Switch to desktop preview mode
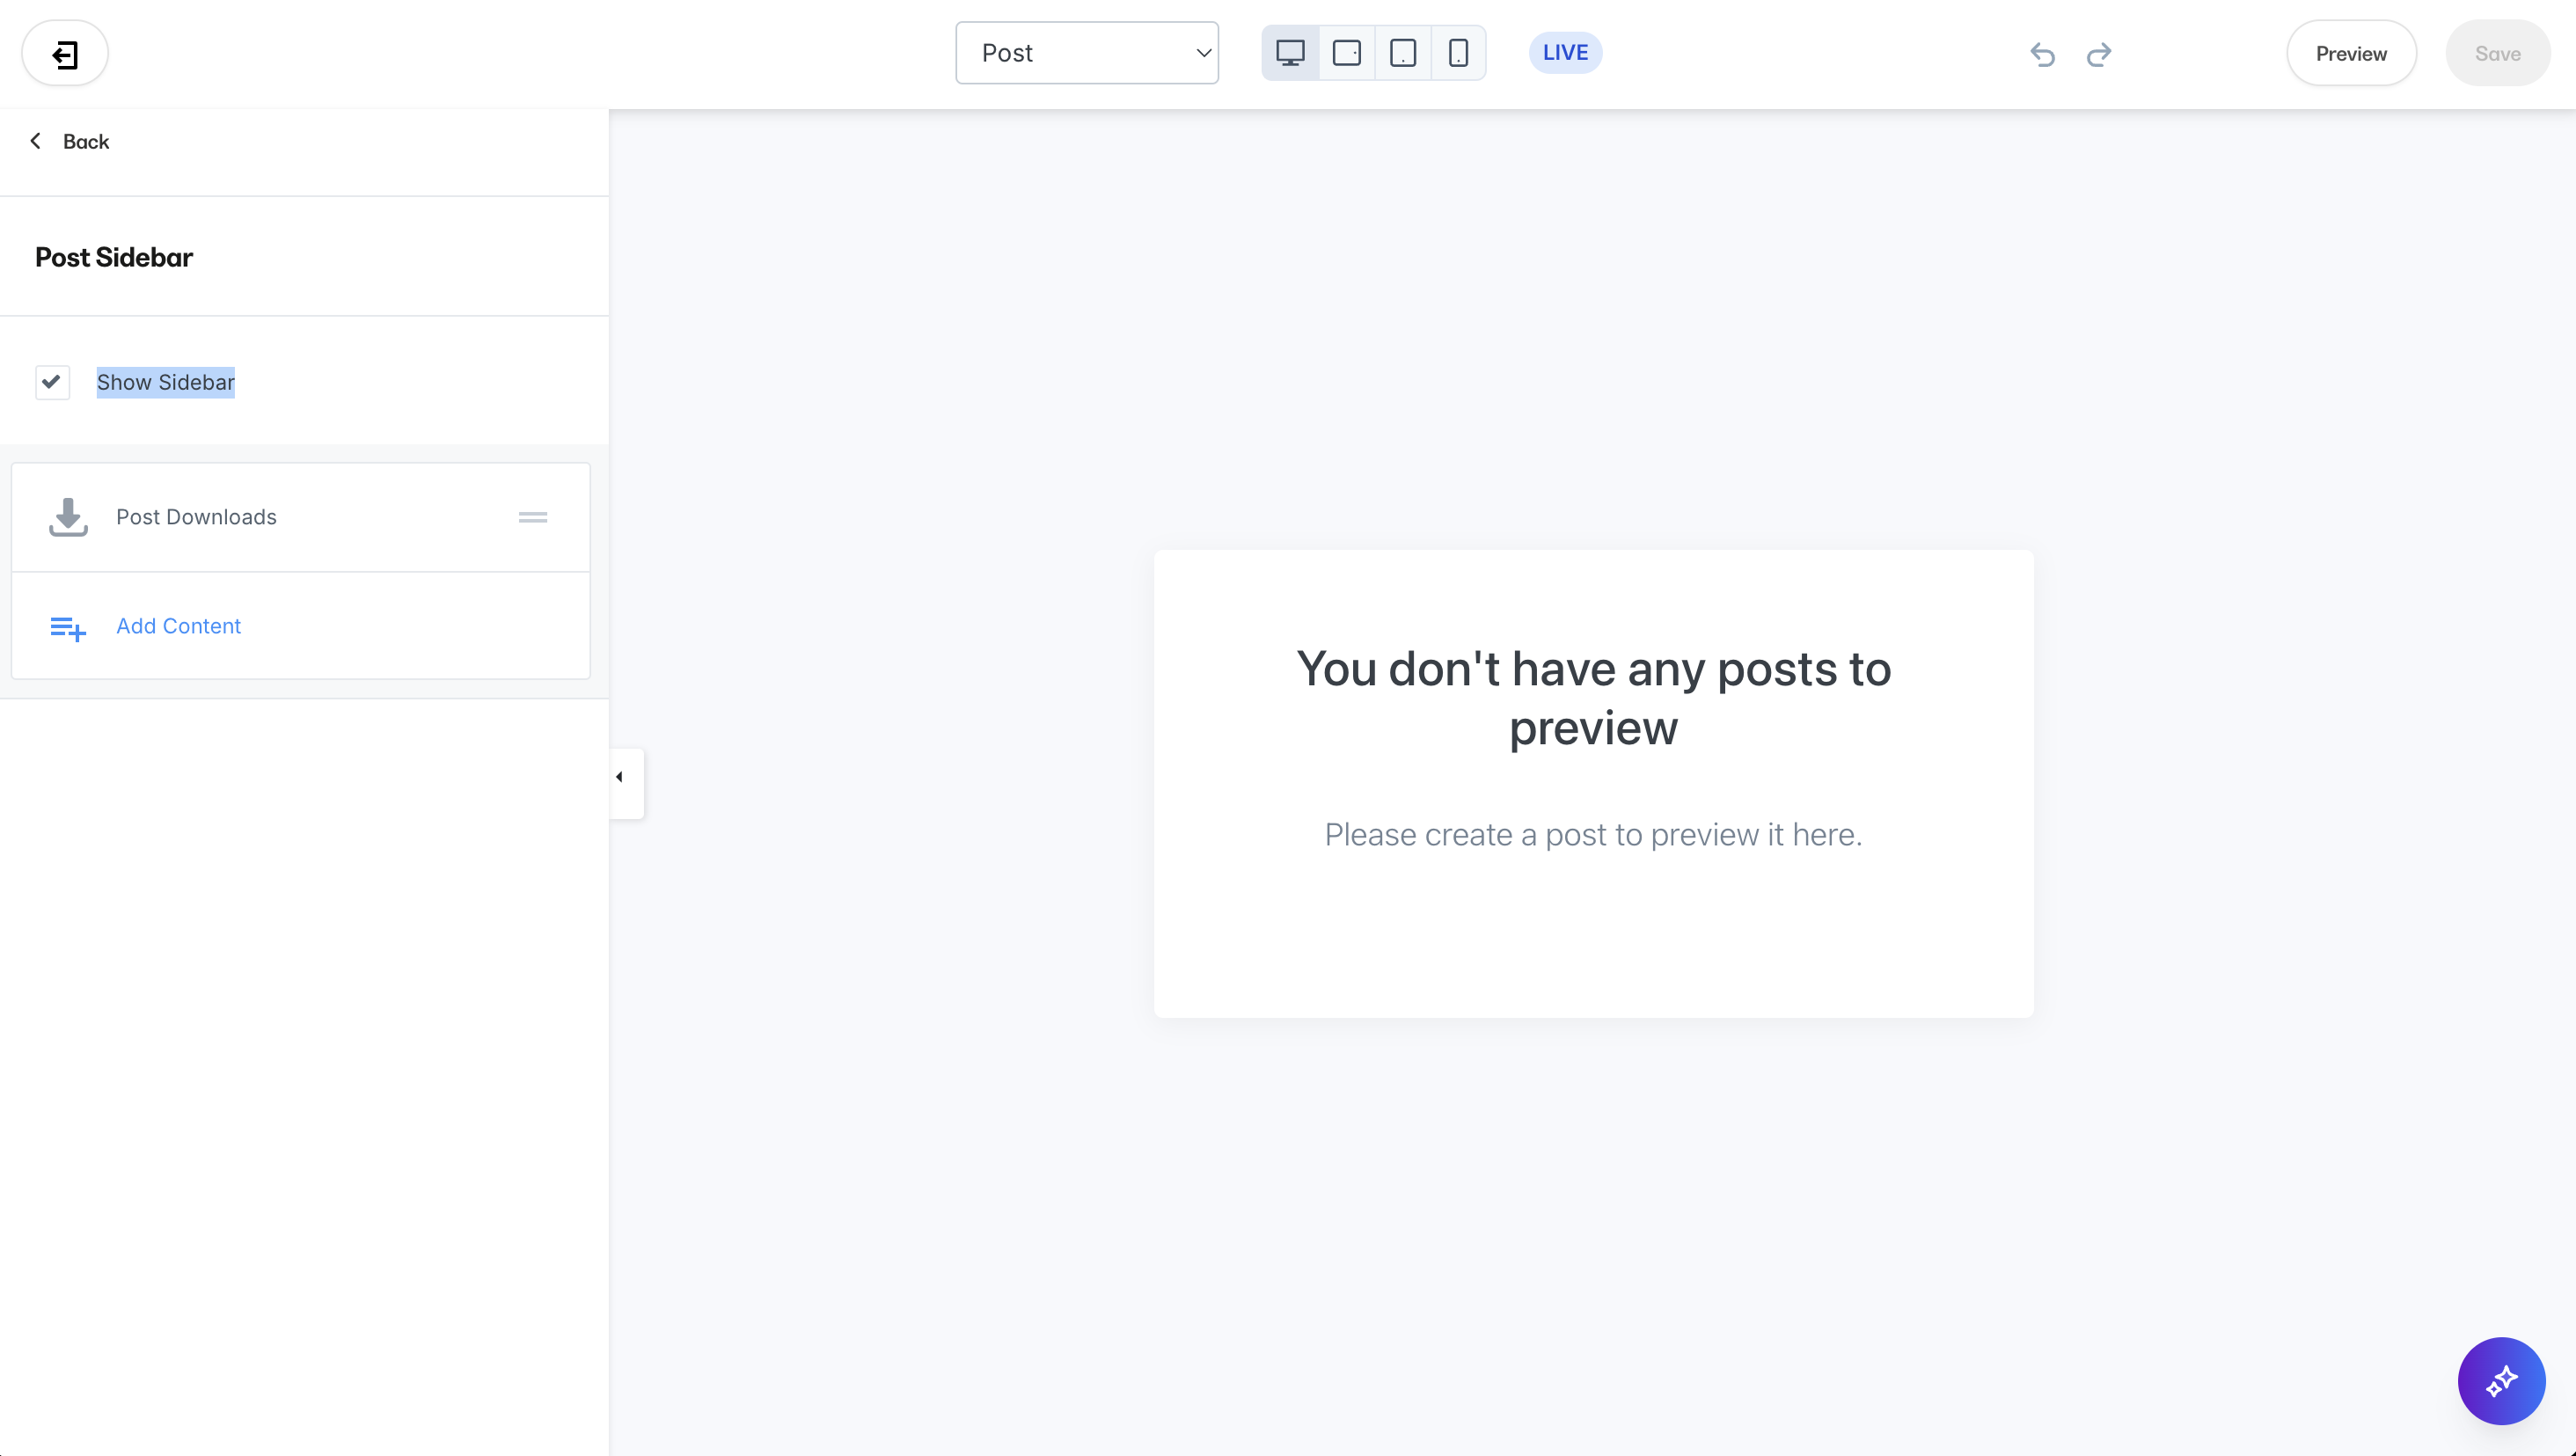 pyautogui.click(x=1290, y=53)
